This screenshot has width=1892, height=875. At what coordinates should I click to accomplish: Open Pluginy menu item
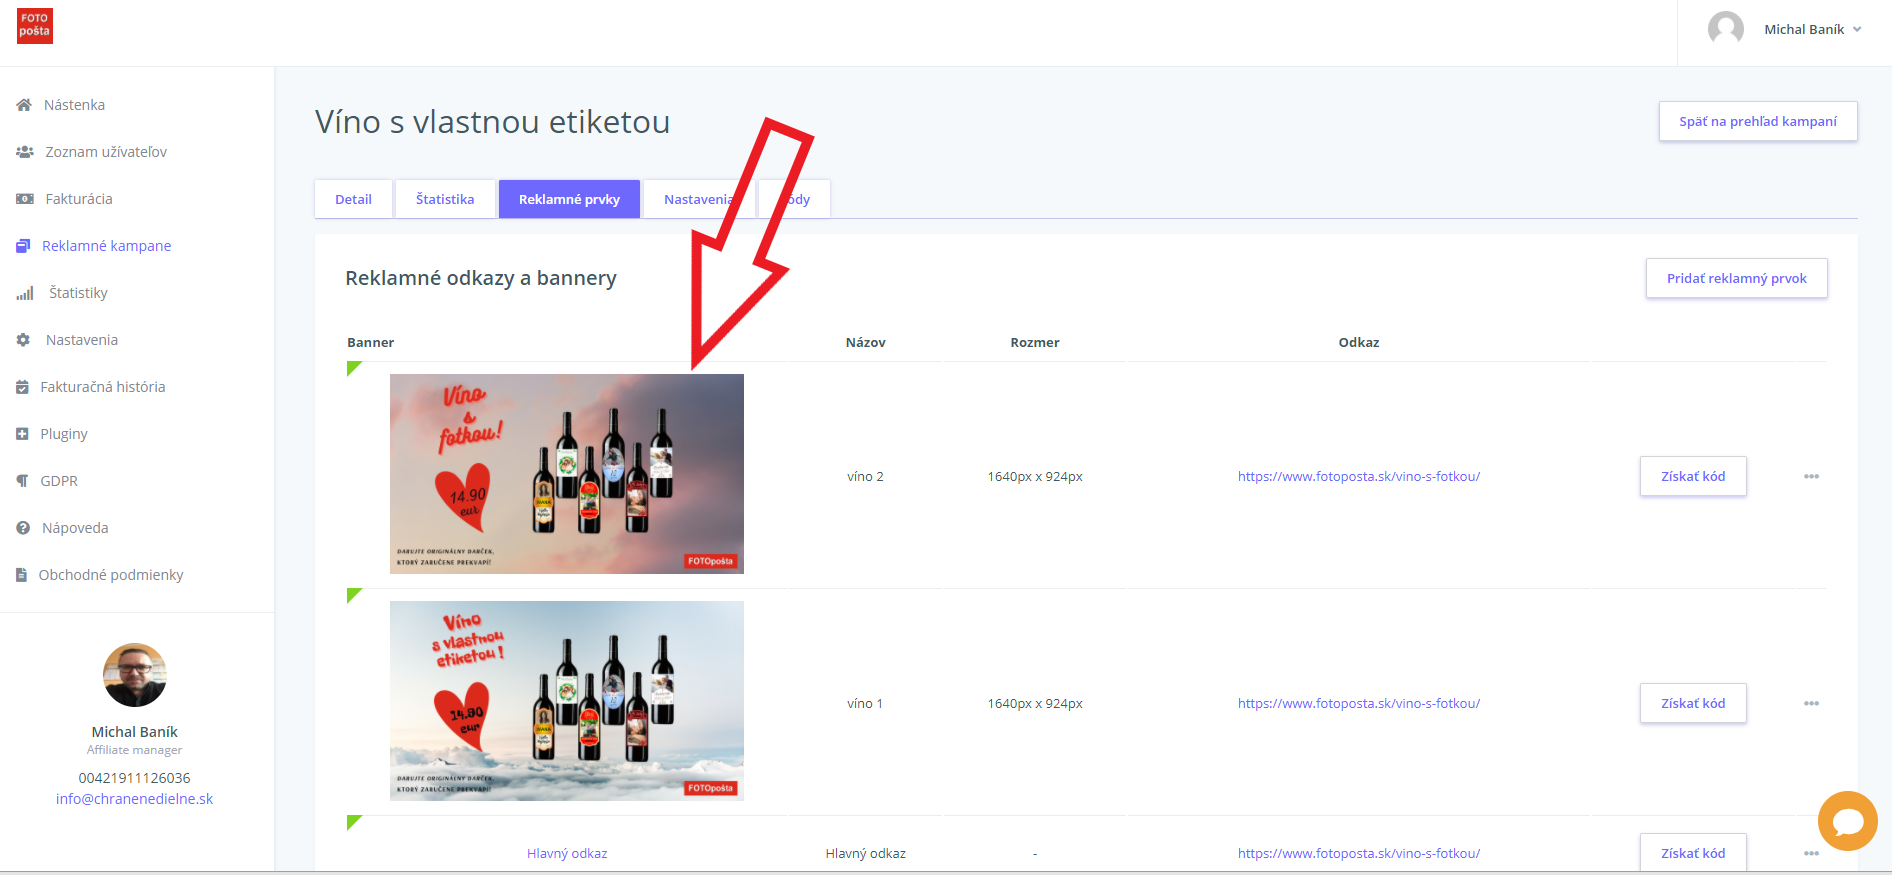tap(64, 434)
